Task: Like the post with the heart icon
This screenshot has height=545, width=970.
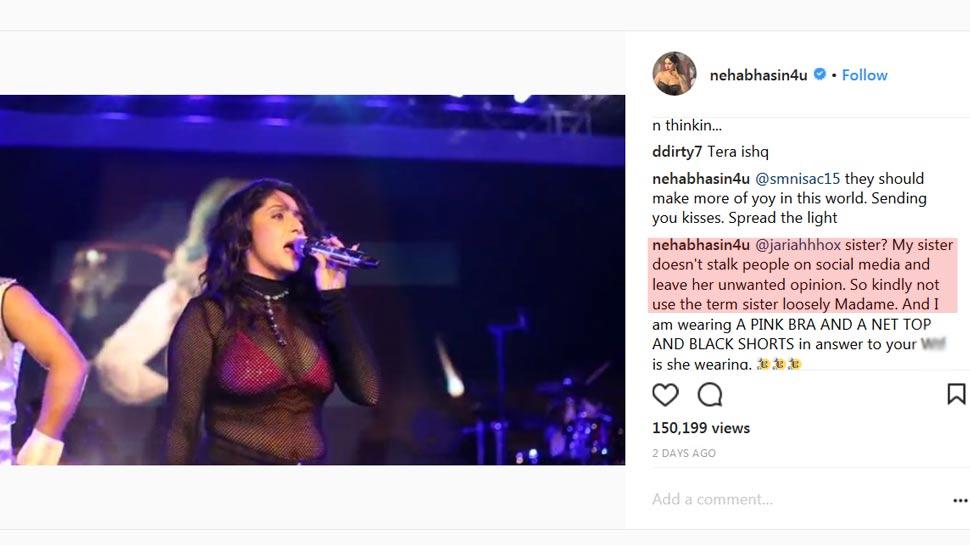Action: [x=665, y=395]
